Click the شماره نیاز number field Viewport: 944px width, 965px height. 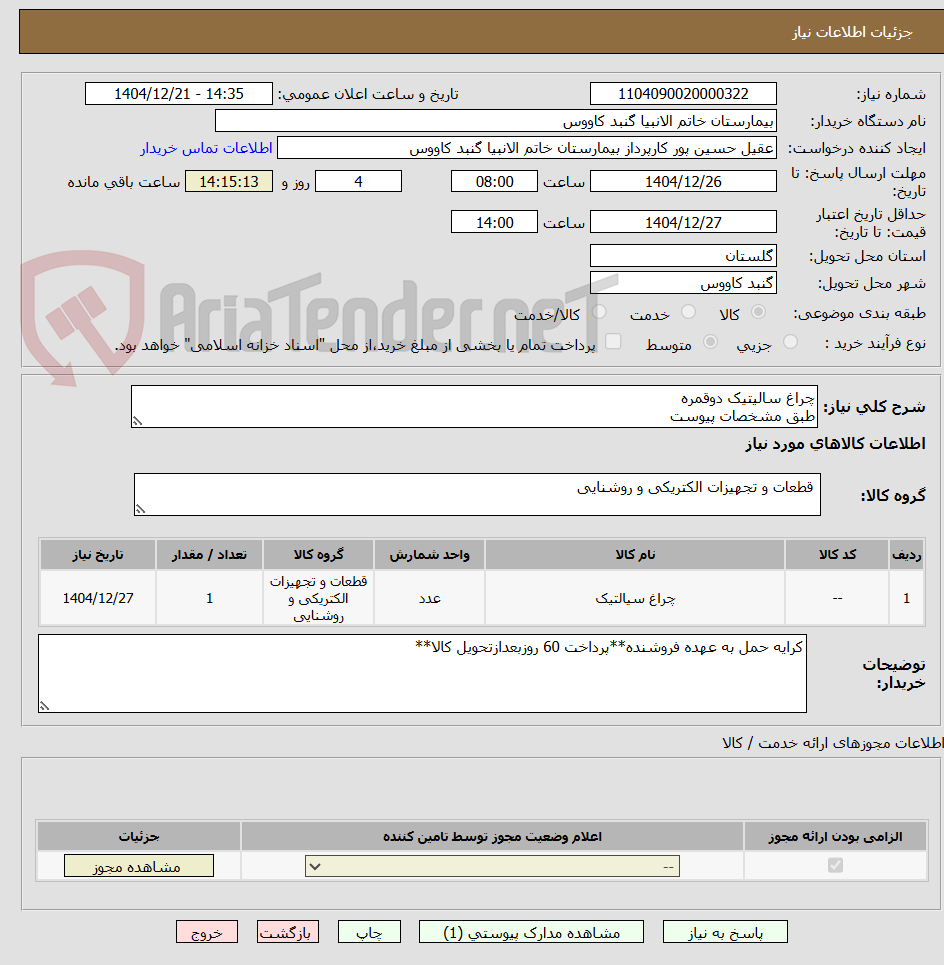click(x=683, y=94)
